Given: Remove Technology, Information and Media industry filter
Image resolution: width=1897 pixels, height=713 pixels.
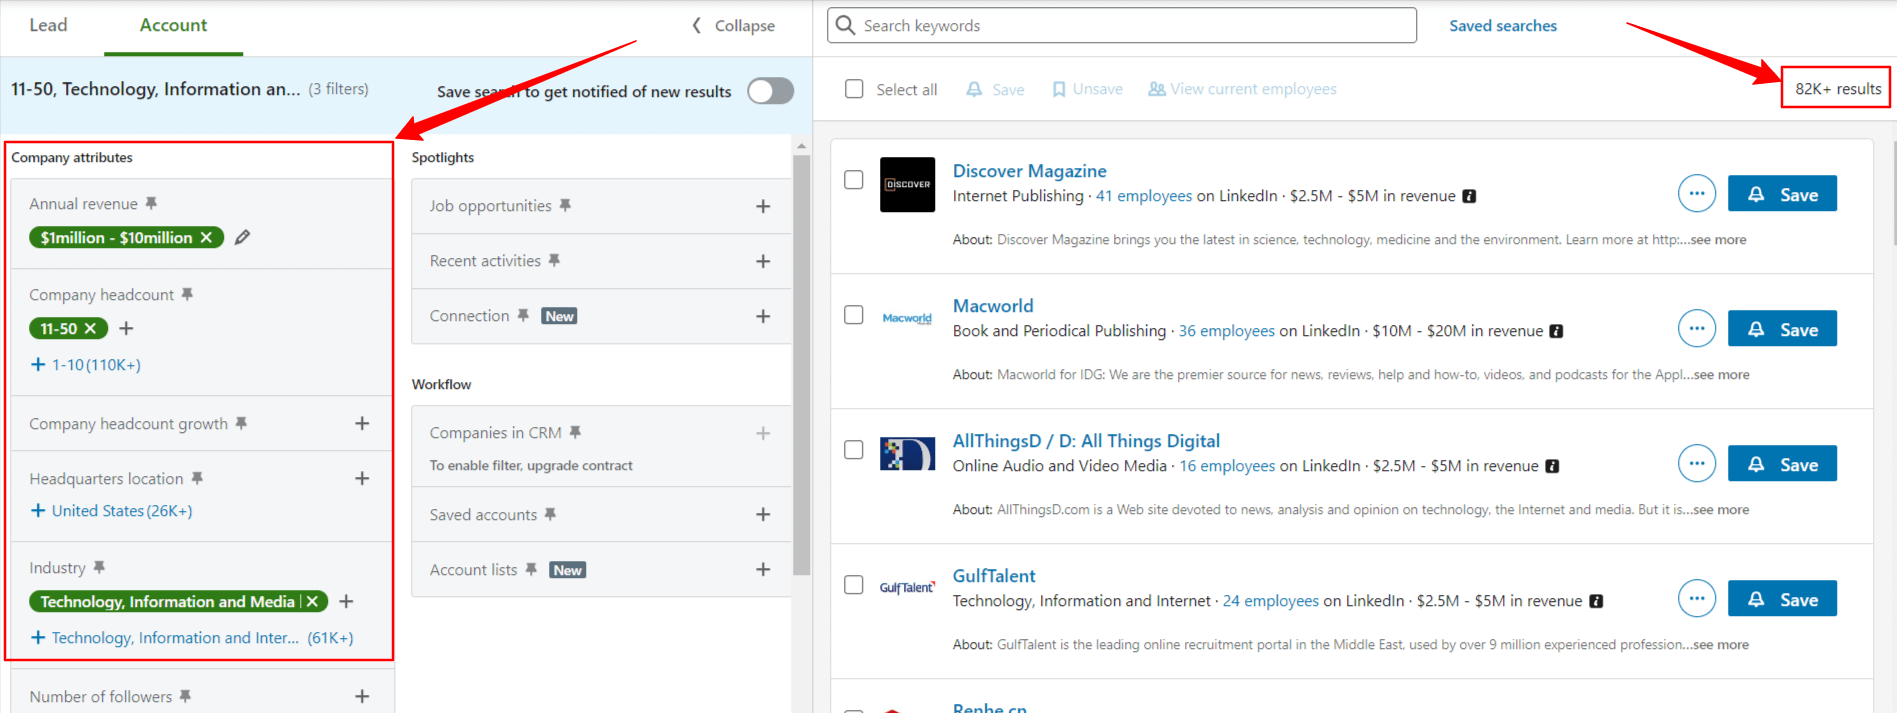Looking at the screenshot, I should pyautogui.click(x=312, y=601).
